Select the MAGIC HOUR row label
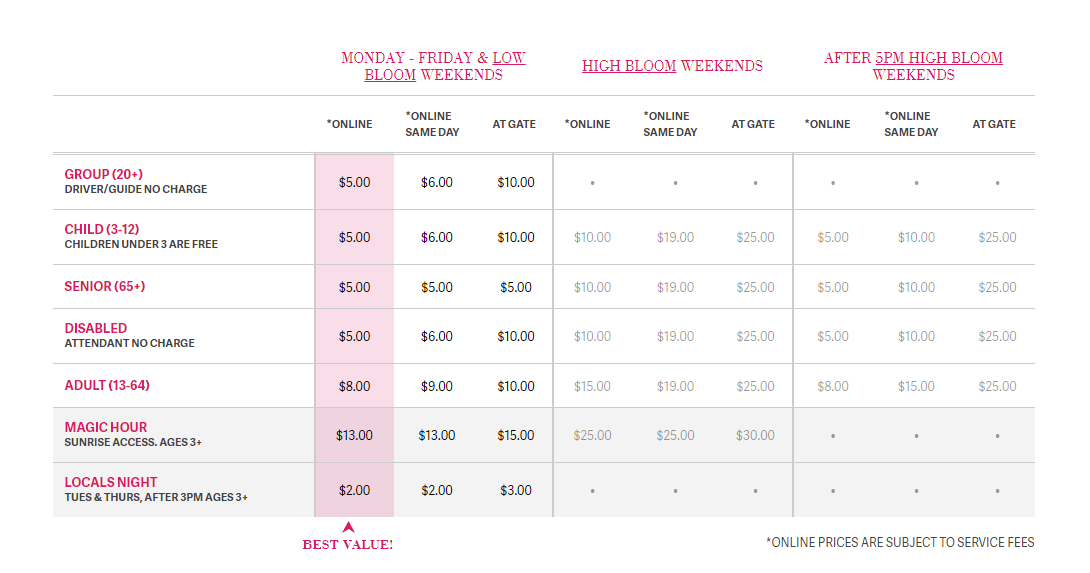This screenshot has width=1090, height=573. pyautogui.click(x=106, y=427)
